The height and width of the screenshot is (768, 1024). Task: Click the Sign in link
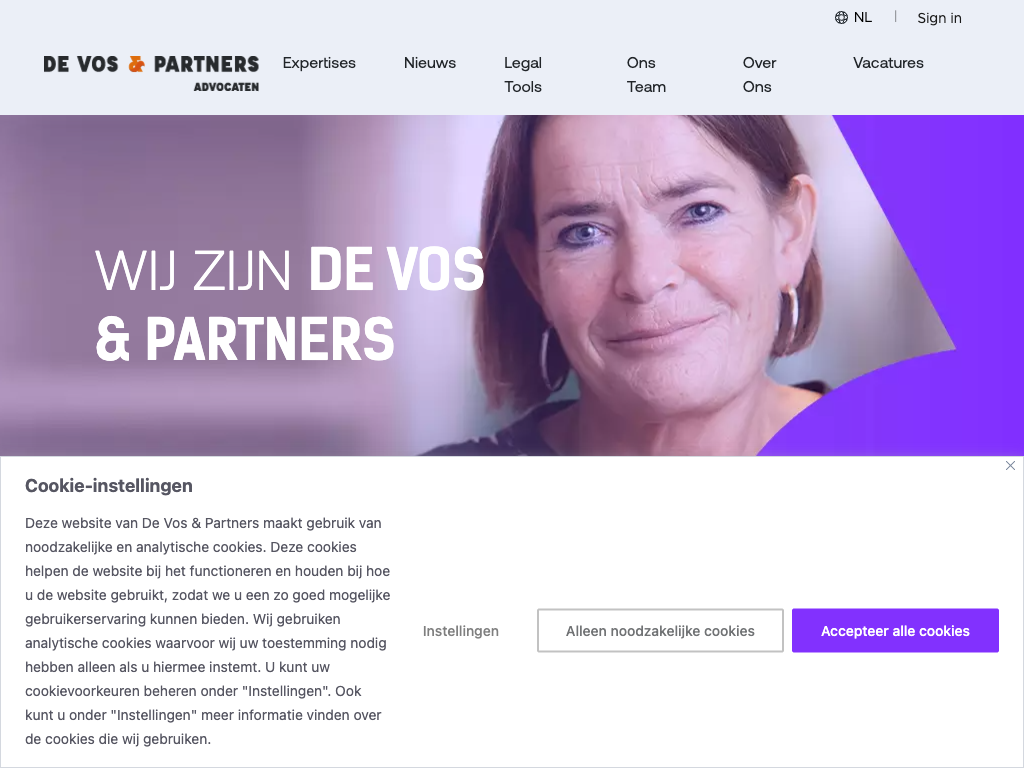(x=939, y=18)
